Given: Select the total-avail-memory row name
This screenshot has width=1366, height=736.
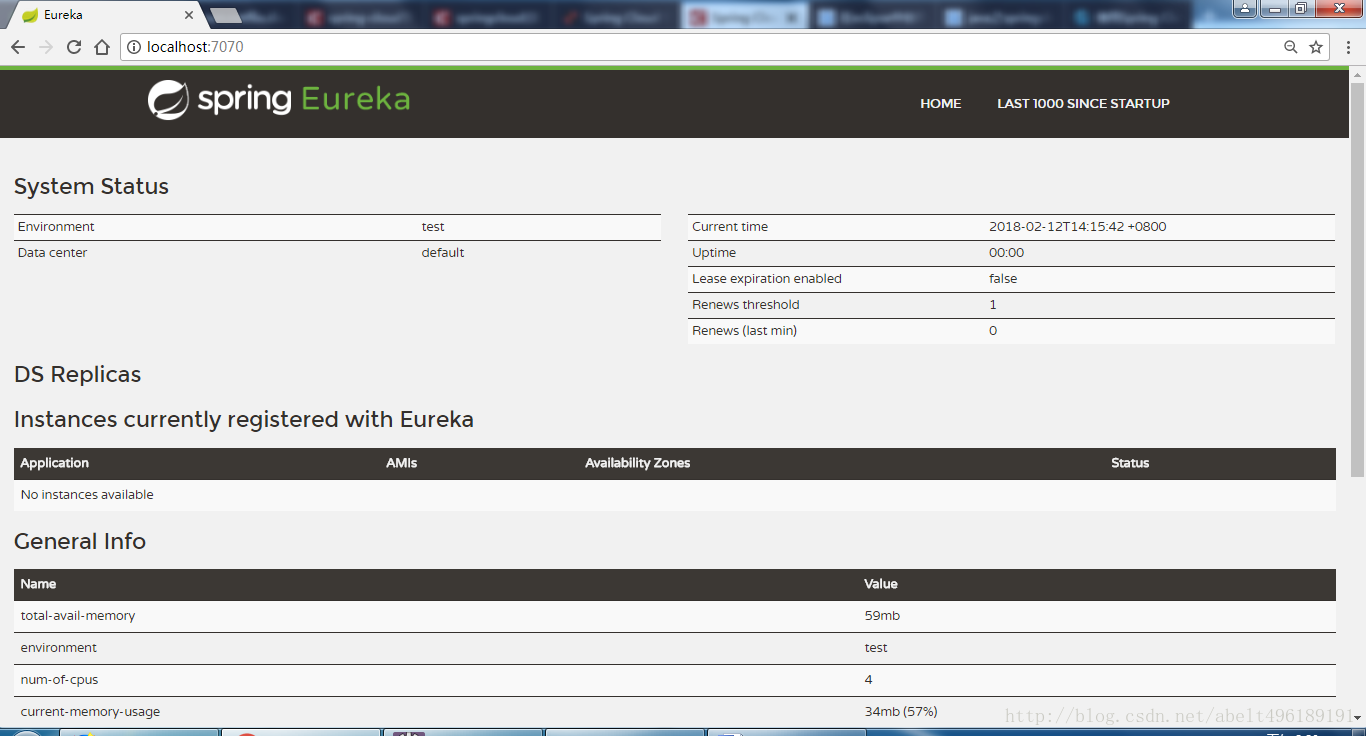Looking at the screenshot, I should [78, 616].
